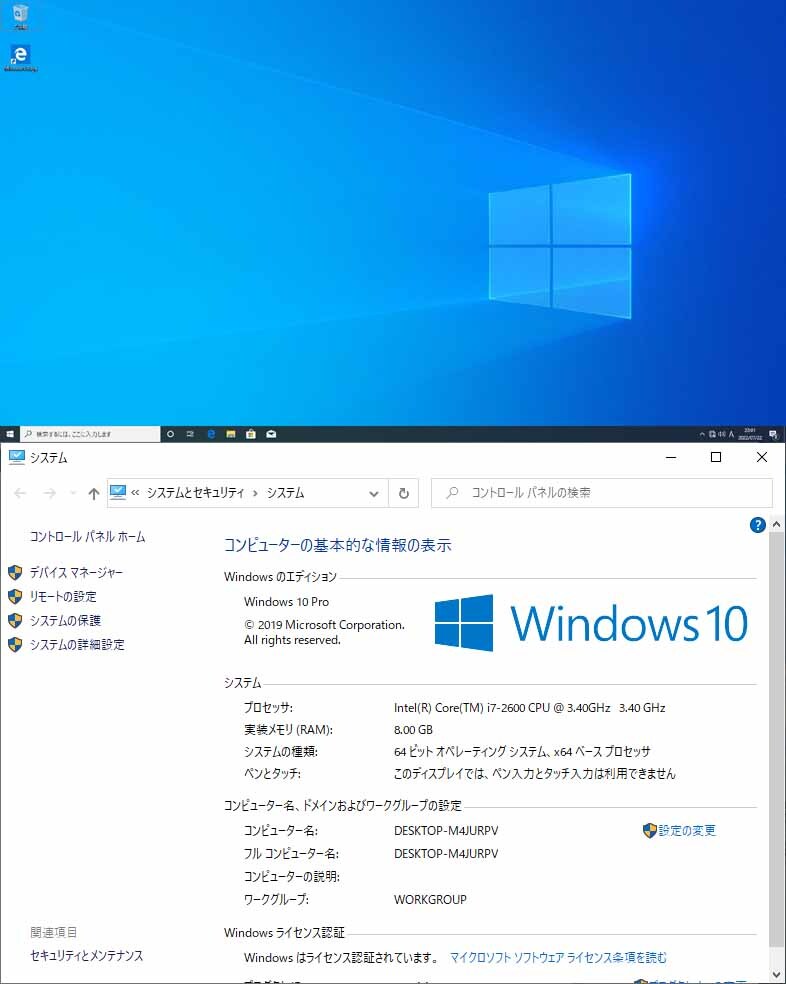Click the scrollbar down arrow
Screen dimensions: 786x984
(x=776, y=974)
